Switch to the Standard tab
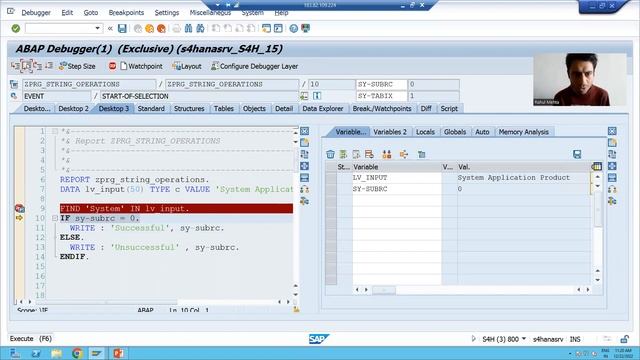The height and width of the screenshot is (360, 640). (151, 109)
